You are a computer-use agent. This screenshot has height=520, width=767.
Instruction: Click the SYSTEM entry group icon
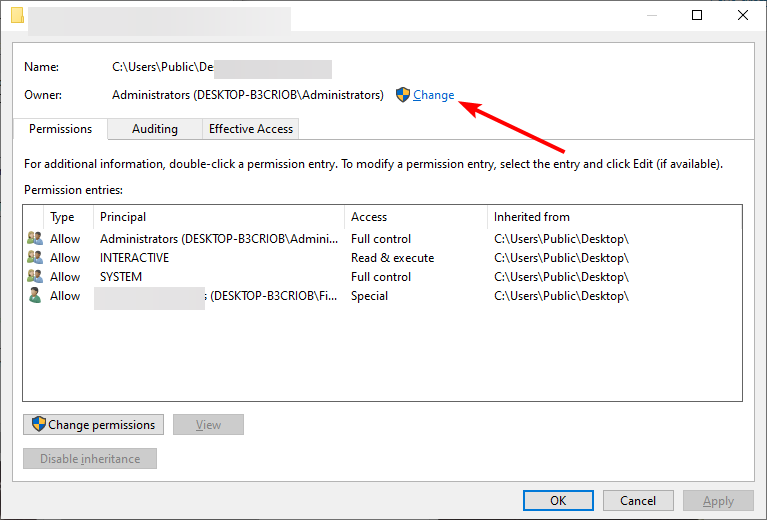[36, 277]
